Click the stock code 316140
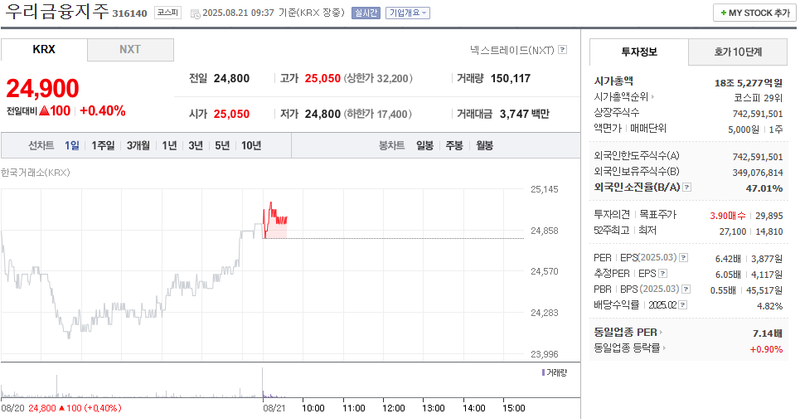This screenshot has height=419, width=800. 130,13
